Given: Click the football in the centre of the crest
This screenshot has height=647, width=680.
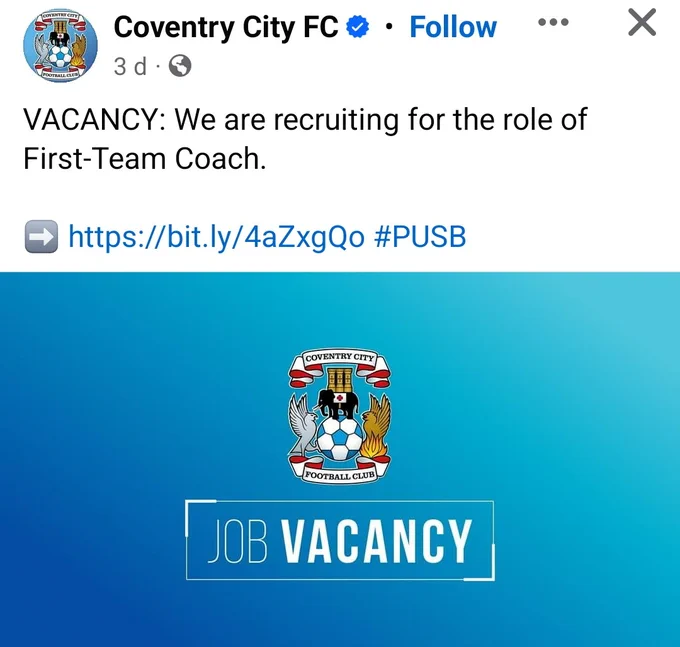Looking at the screenshot, I should [340, 439].
